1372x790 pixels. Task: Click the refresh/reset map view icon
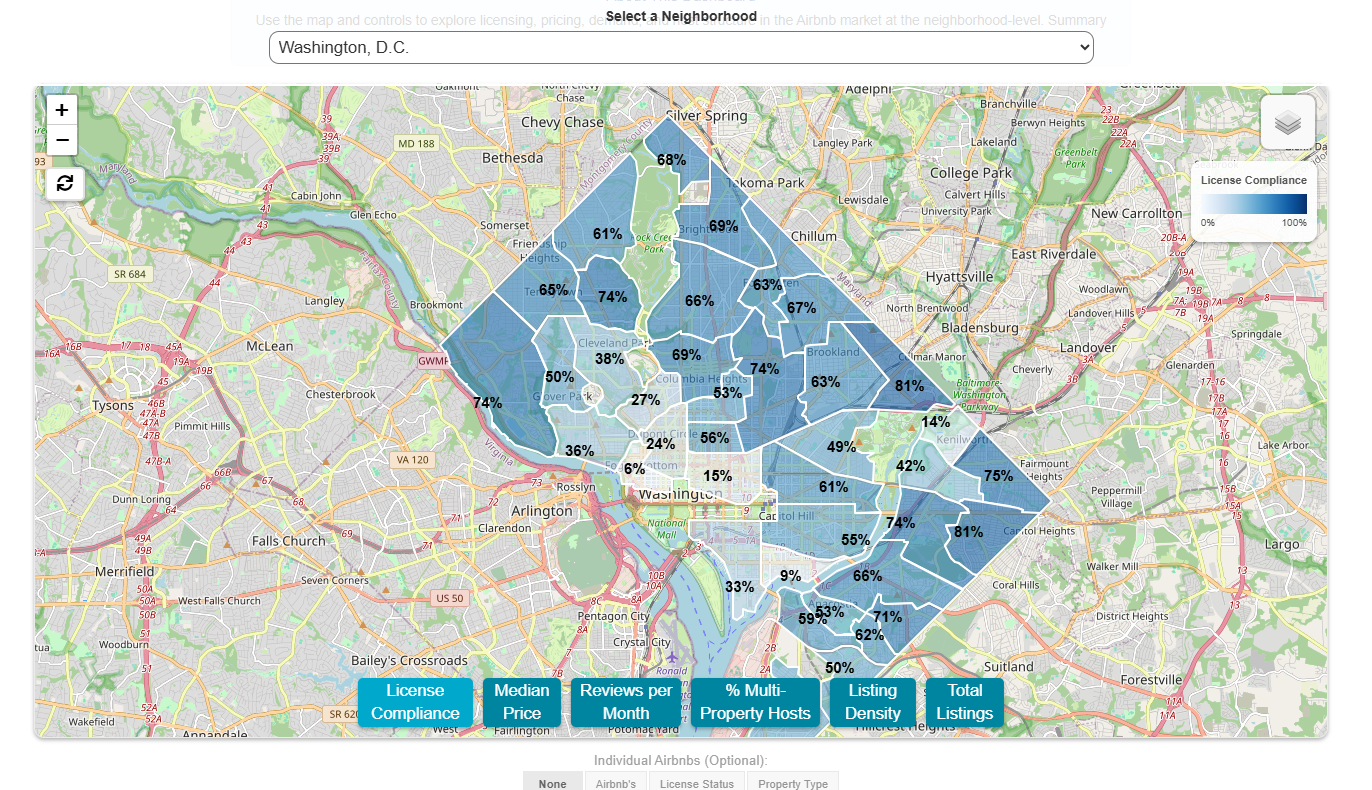pos(64,183)
